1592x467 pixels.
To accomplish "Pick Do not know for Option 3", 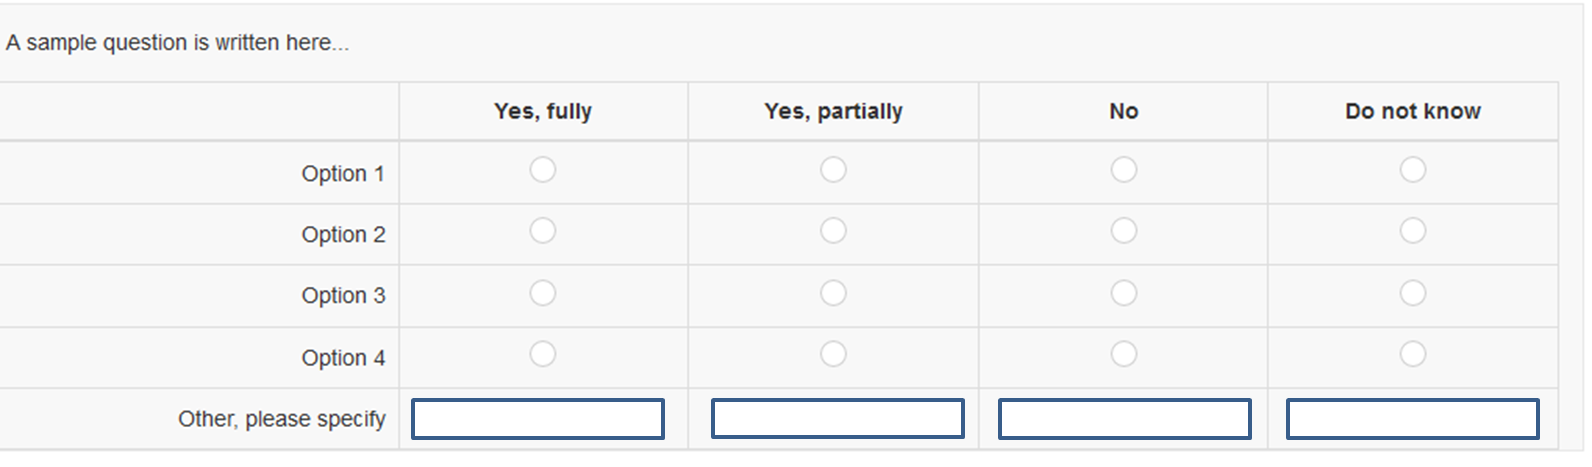I will [x=1413, y=293].
